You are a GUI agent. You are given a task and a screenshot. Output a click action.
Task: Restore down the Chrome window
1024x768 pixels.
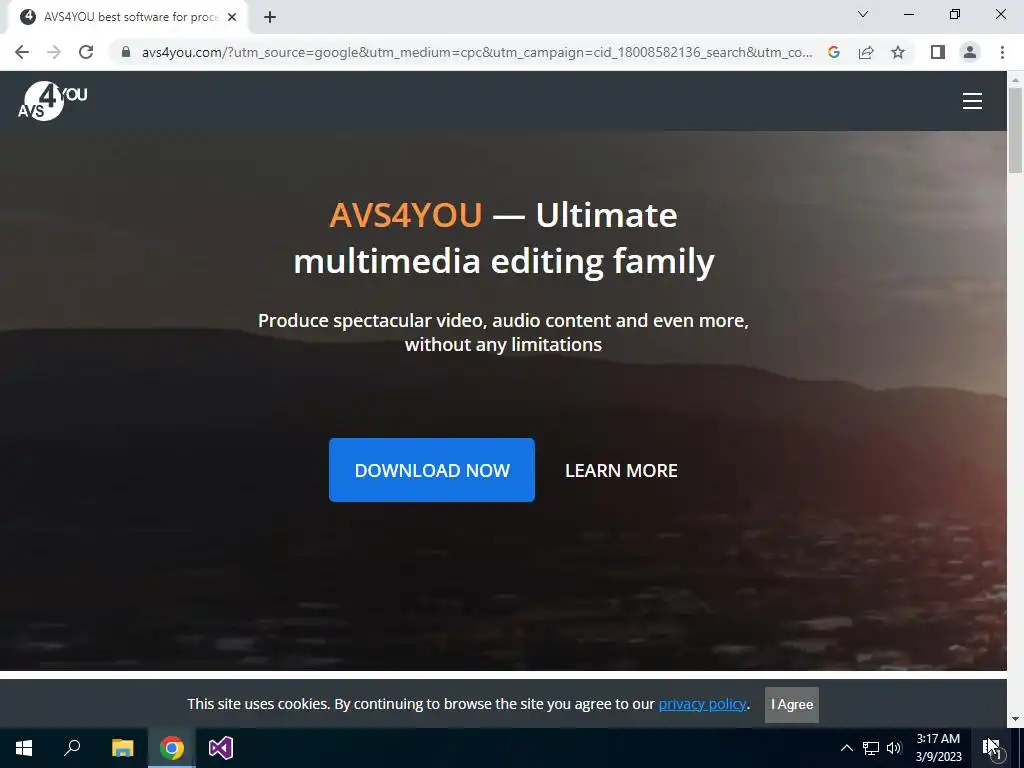[955, 14]
